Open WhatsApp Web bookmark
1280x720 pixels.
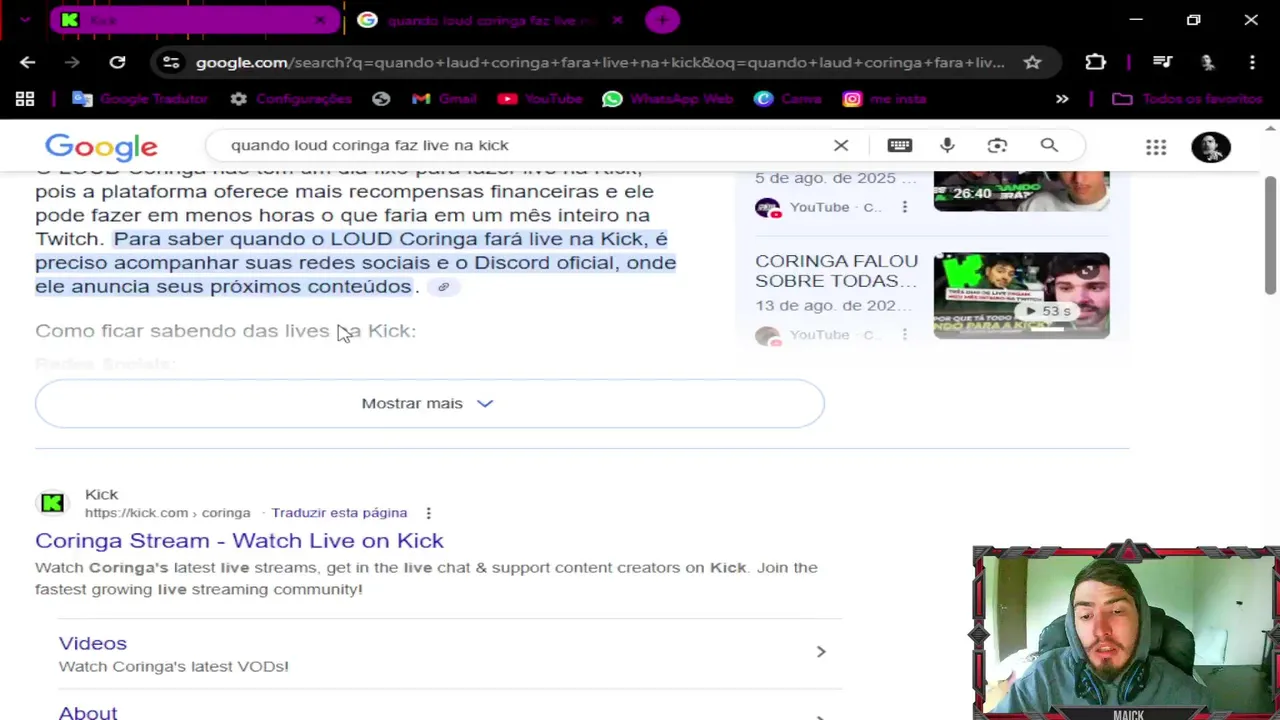(668, 99)
